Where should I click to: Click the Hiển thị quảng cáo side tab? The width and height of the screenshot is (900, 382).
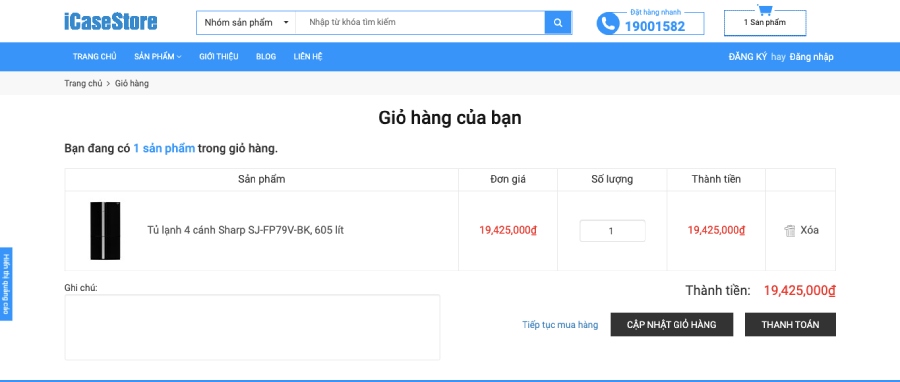pyautogui.click(x=6, y=284)
